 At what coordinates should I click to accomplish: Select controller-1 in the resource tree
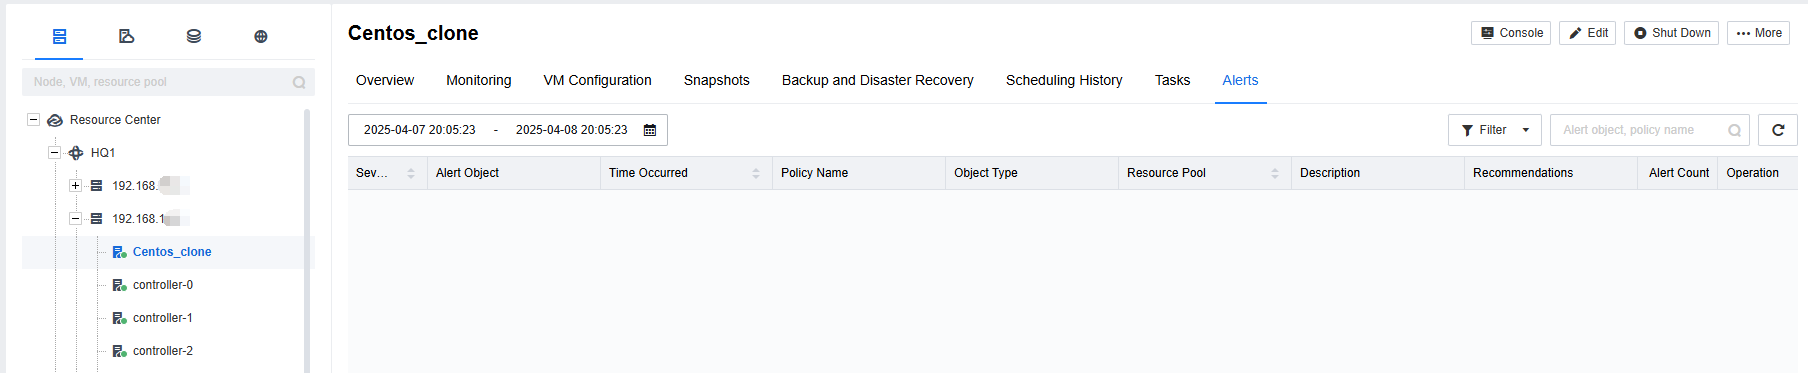point(163,318)
